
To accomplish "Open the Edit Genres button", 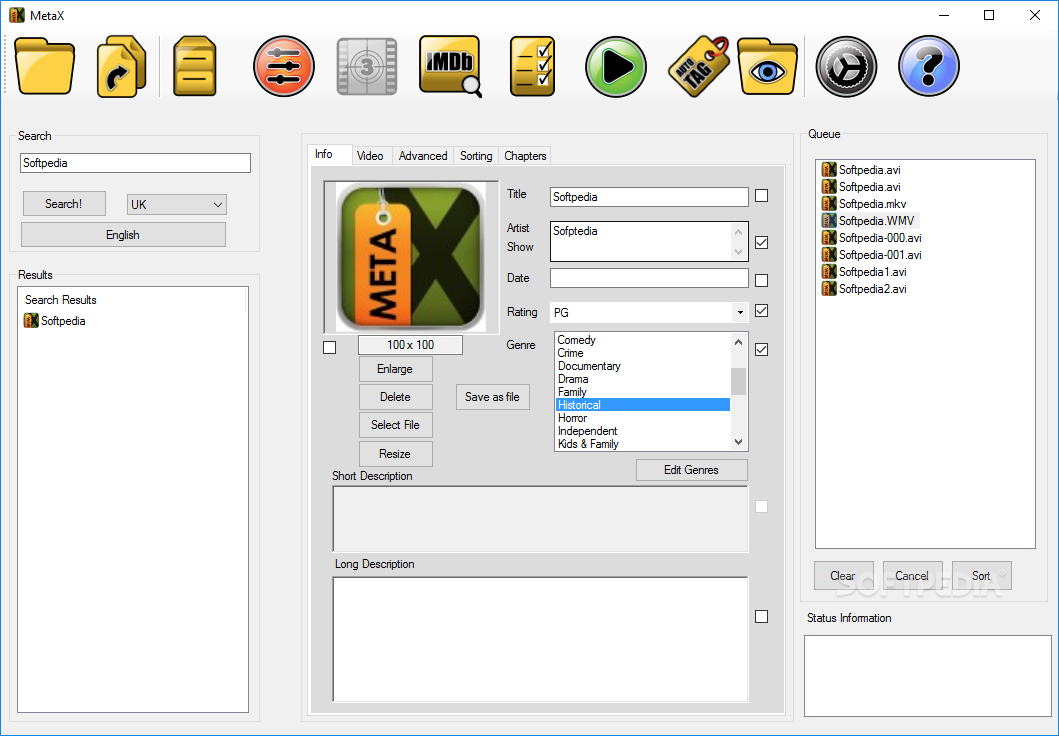I will tap(692, 470).
